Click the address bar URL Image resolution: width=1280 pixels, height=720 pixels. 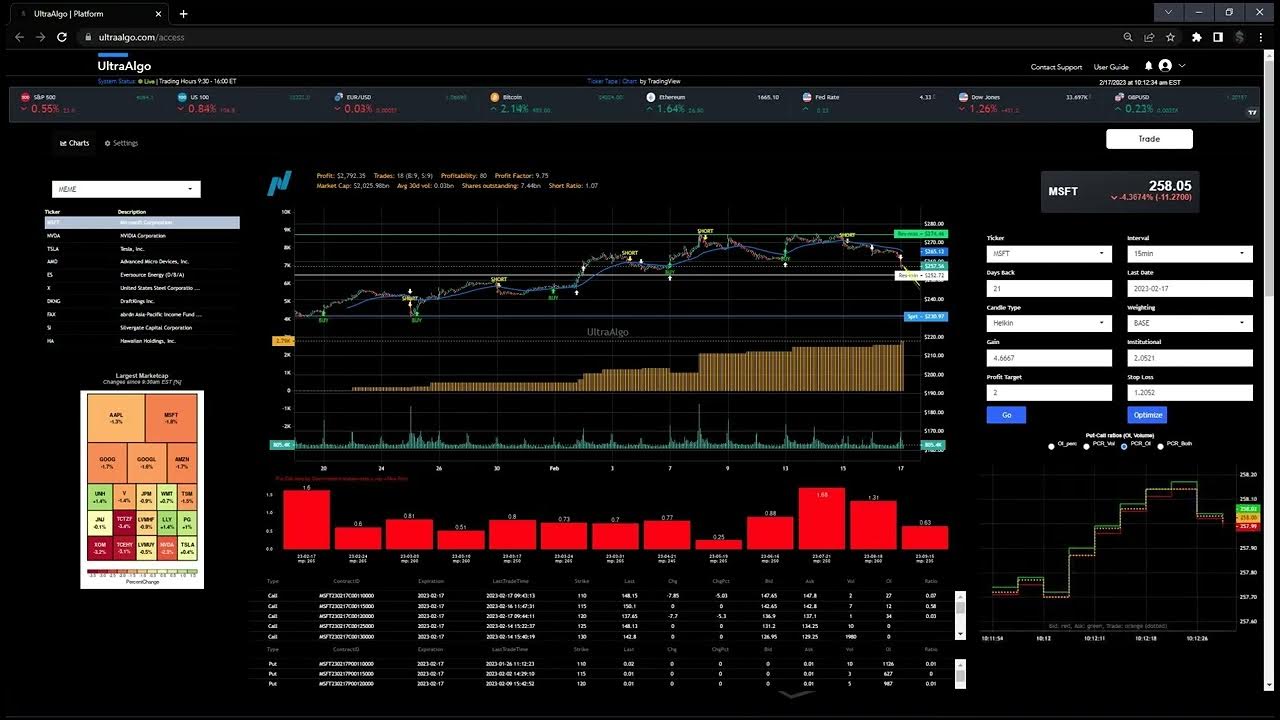pyautogui.click(x=141, y=37)
